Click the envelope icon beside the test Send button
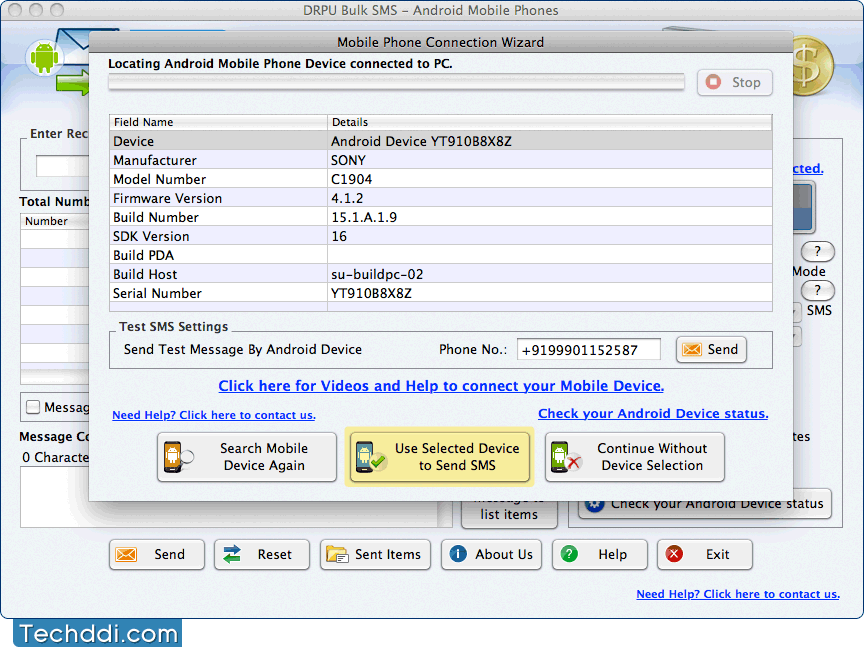Viewport: 864px width, 647px height. (x=692, y=349)
